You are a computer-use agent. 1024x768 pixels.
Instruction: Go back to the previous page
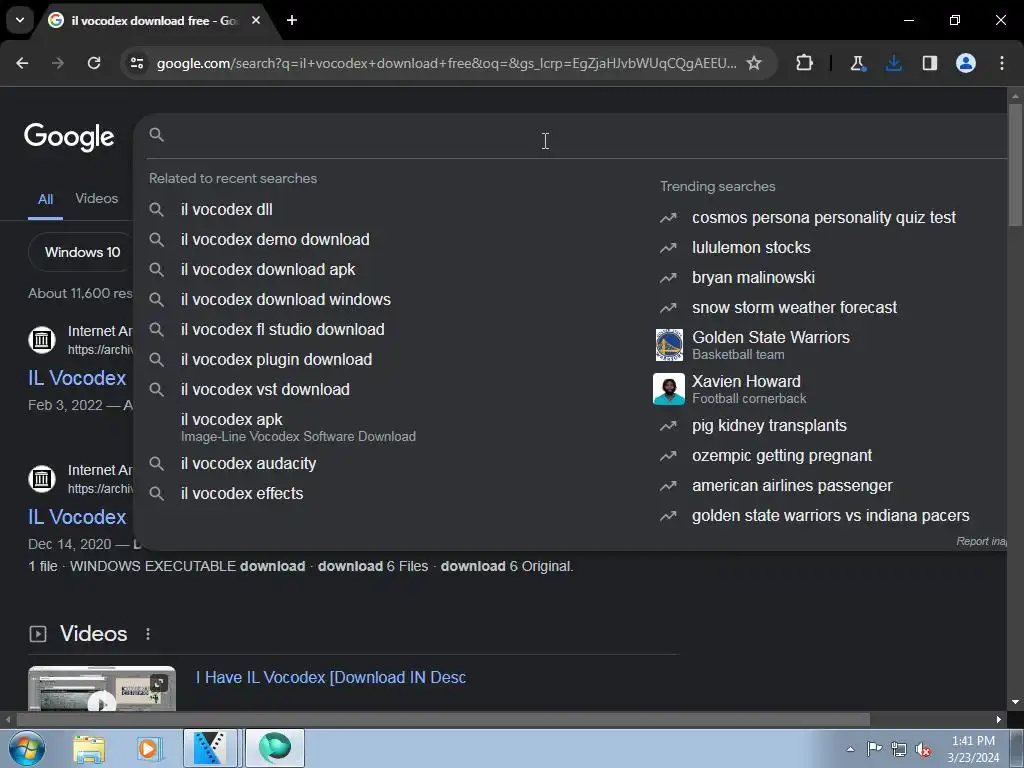[x=22, y=63]
